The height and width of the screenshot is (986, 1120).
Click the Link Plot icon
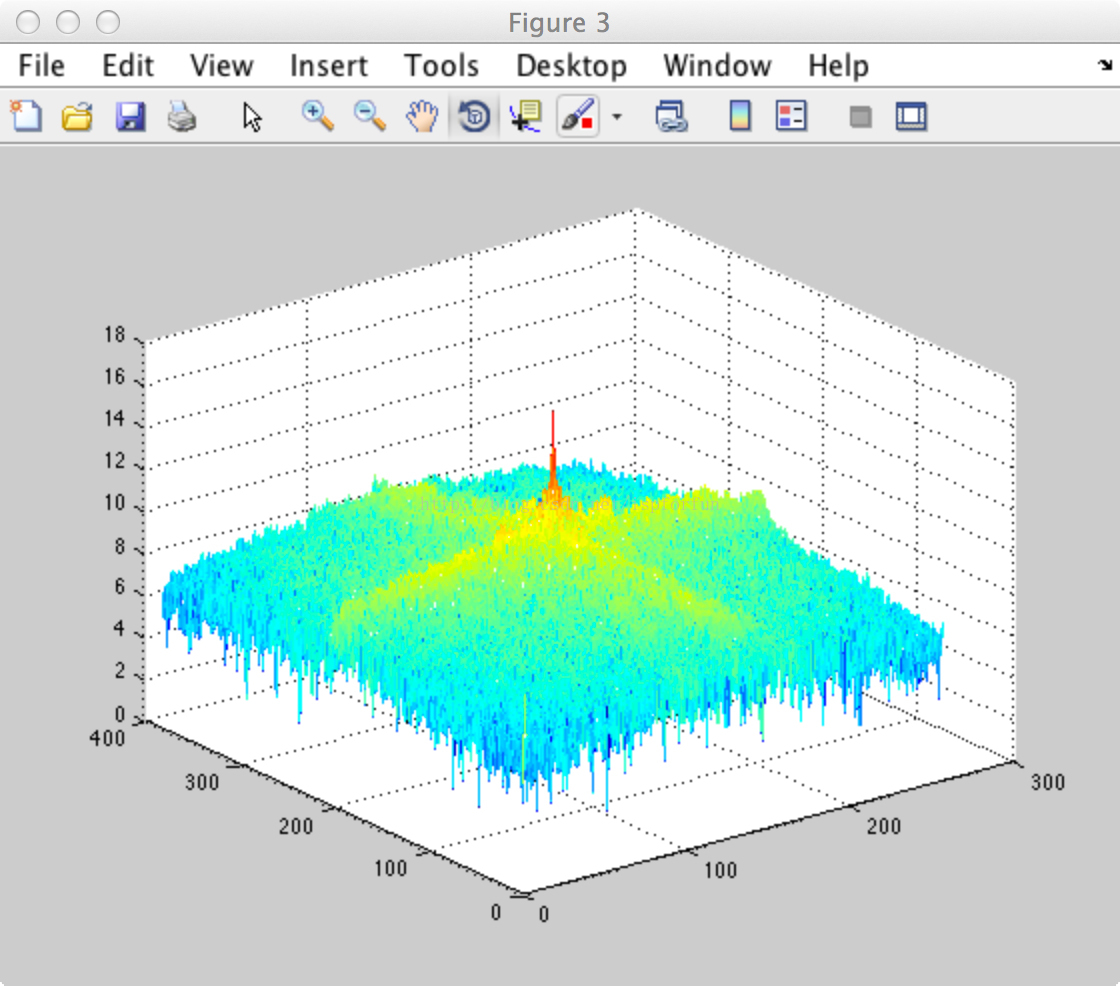(x=671, y=116)
